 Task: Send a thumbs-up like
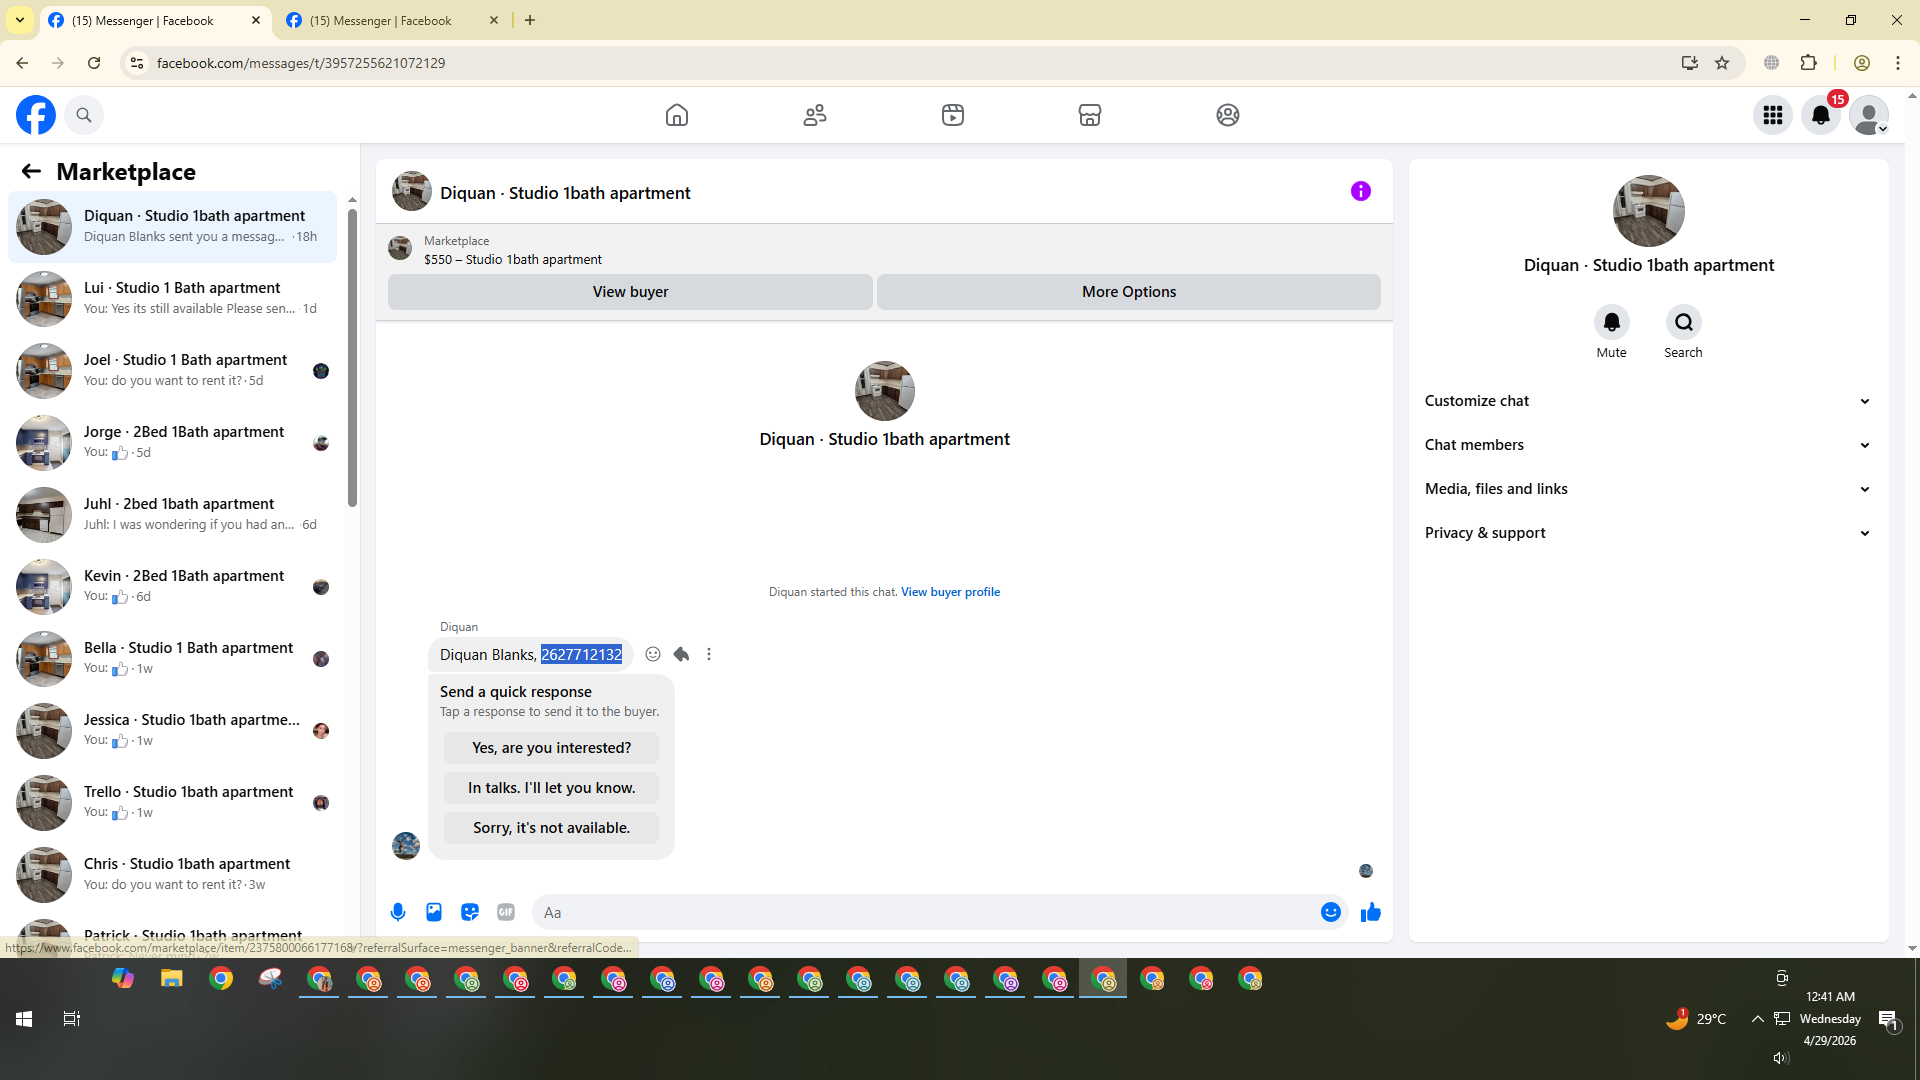pos(1370,912)
